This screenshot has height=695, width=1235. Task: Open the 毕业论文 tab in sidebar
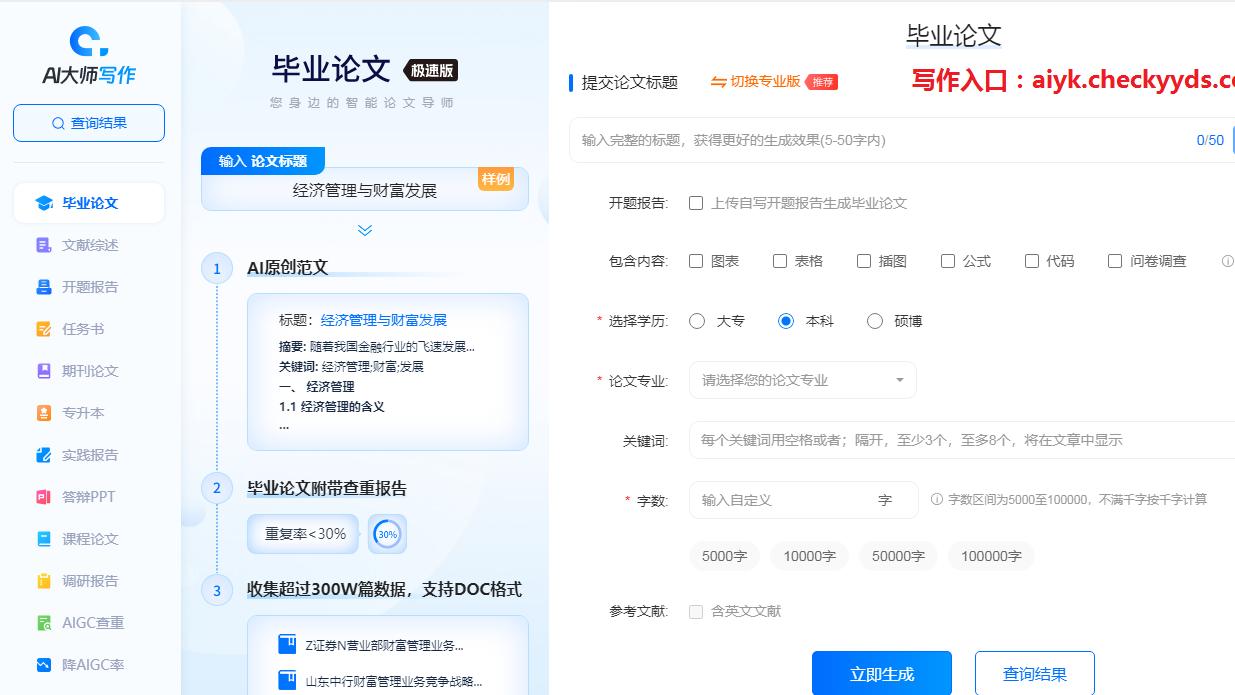(88, 203)
